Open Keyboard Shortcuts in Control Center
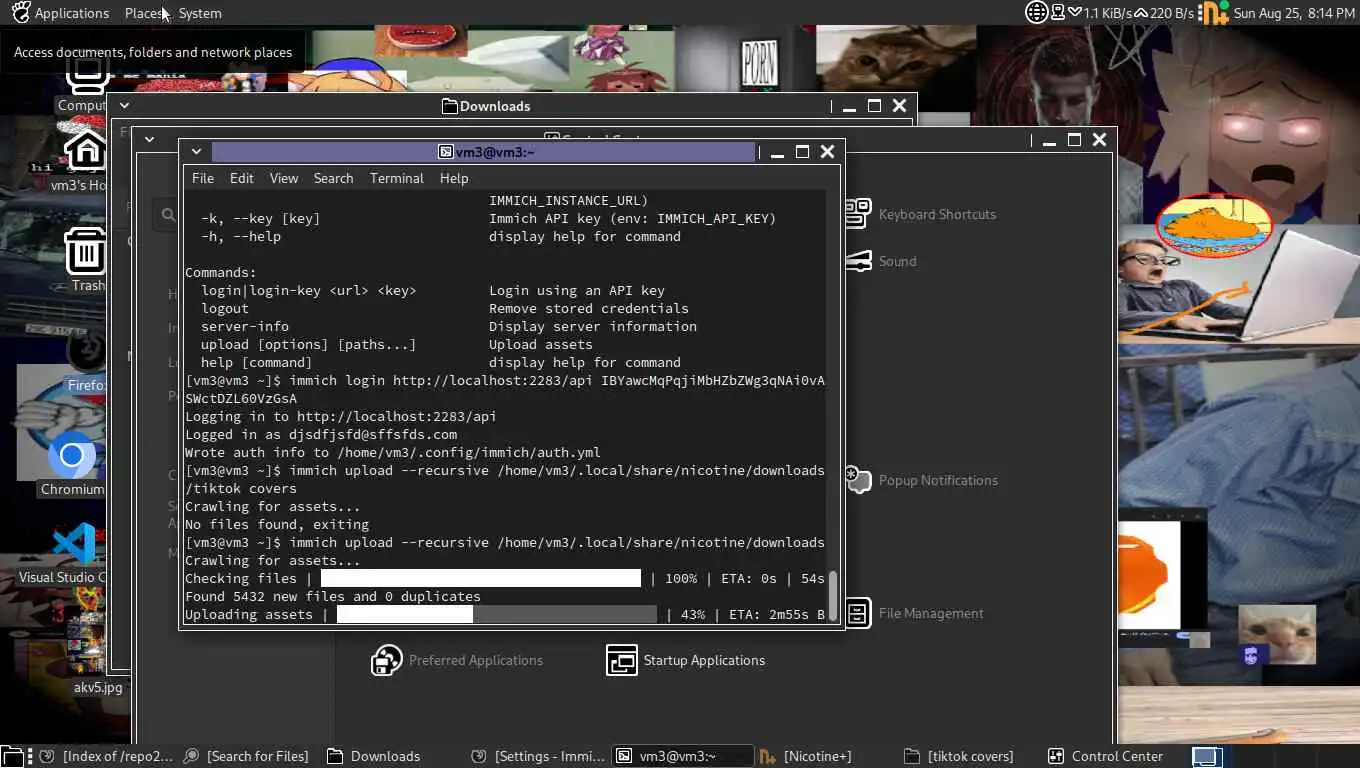Screen dimensions: 1360x768 [920, 214]
